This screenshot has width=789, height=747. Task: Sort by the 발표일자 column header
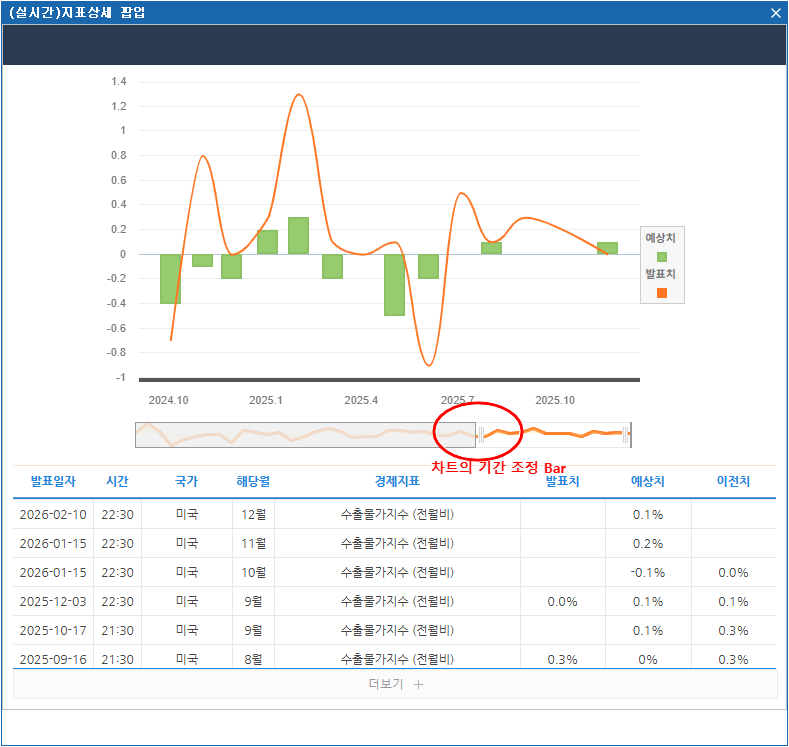53,481
